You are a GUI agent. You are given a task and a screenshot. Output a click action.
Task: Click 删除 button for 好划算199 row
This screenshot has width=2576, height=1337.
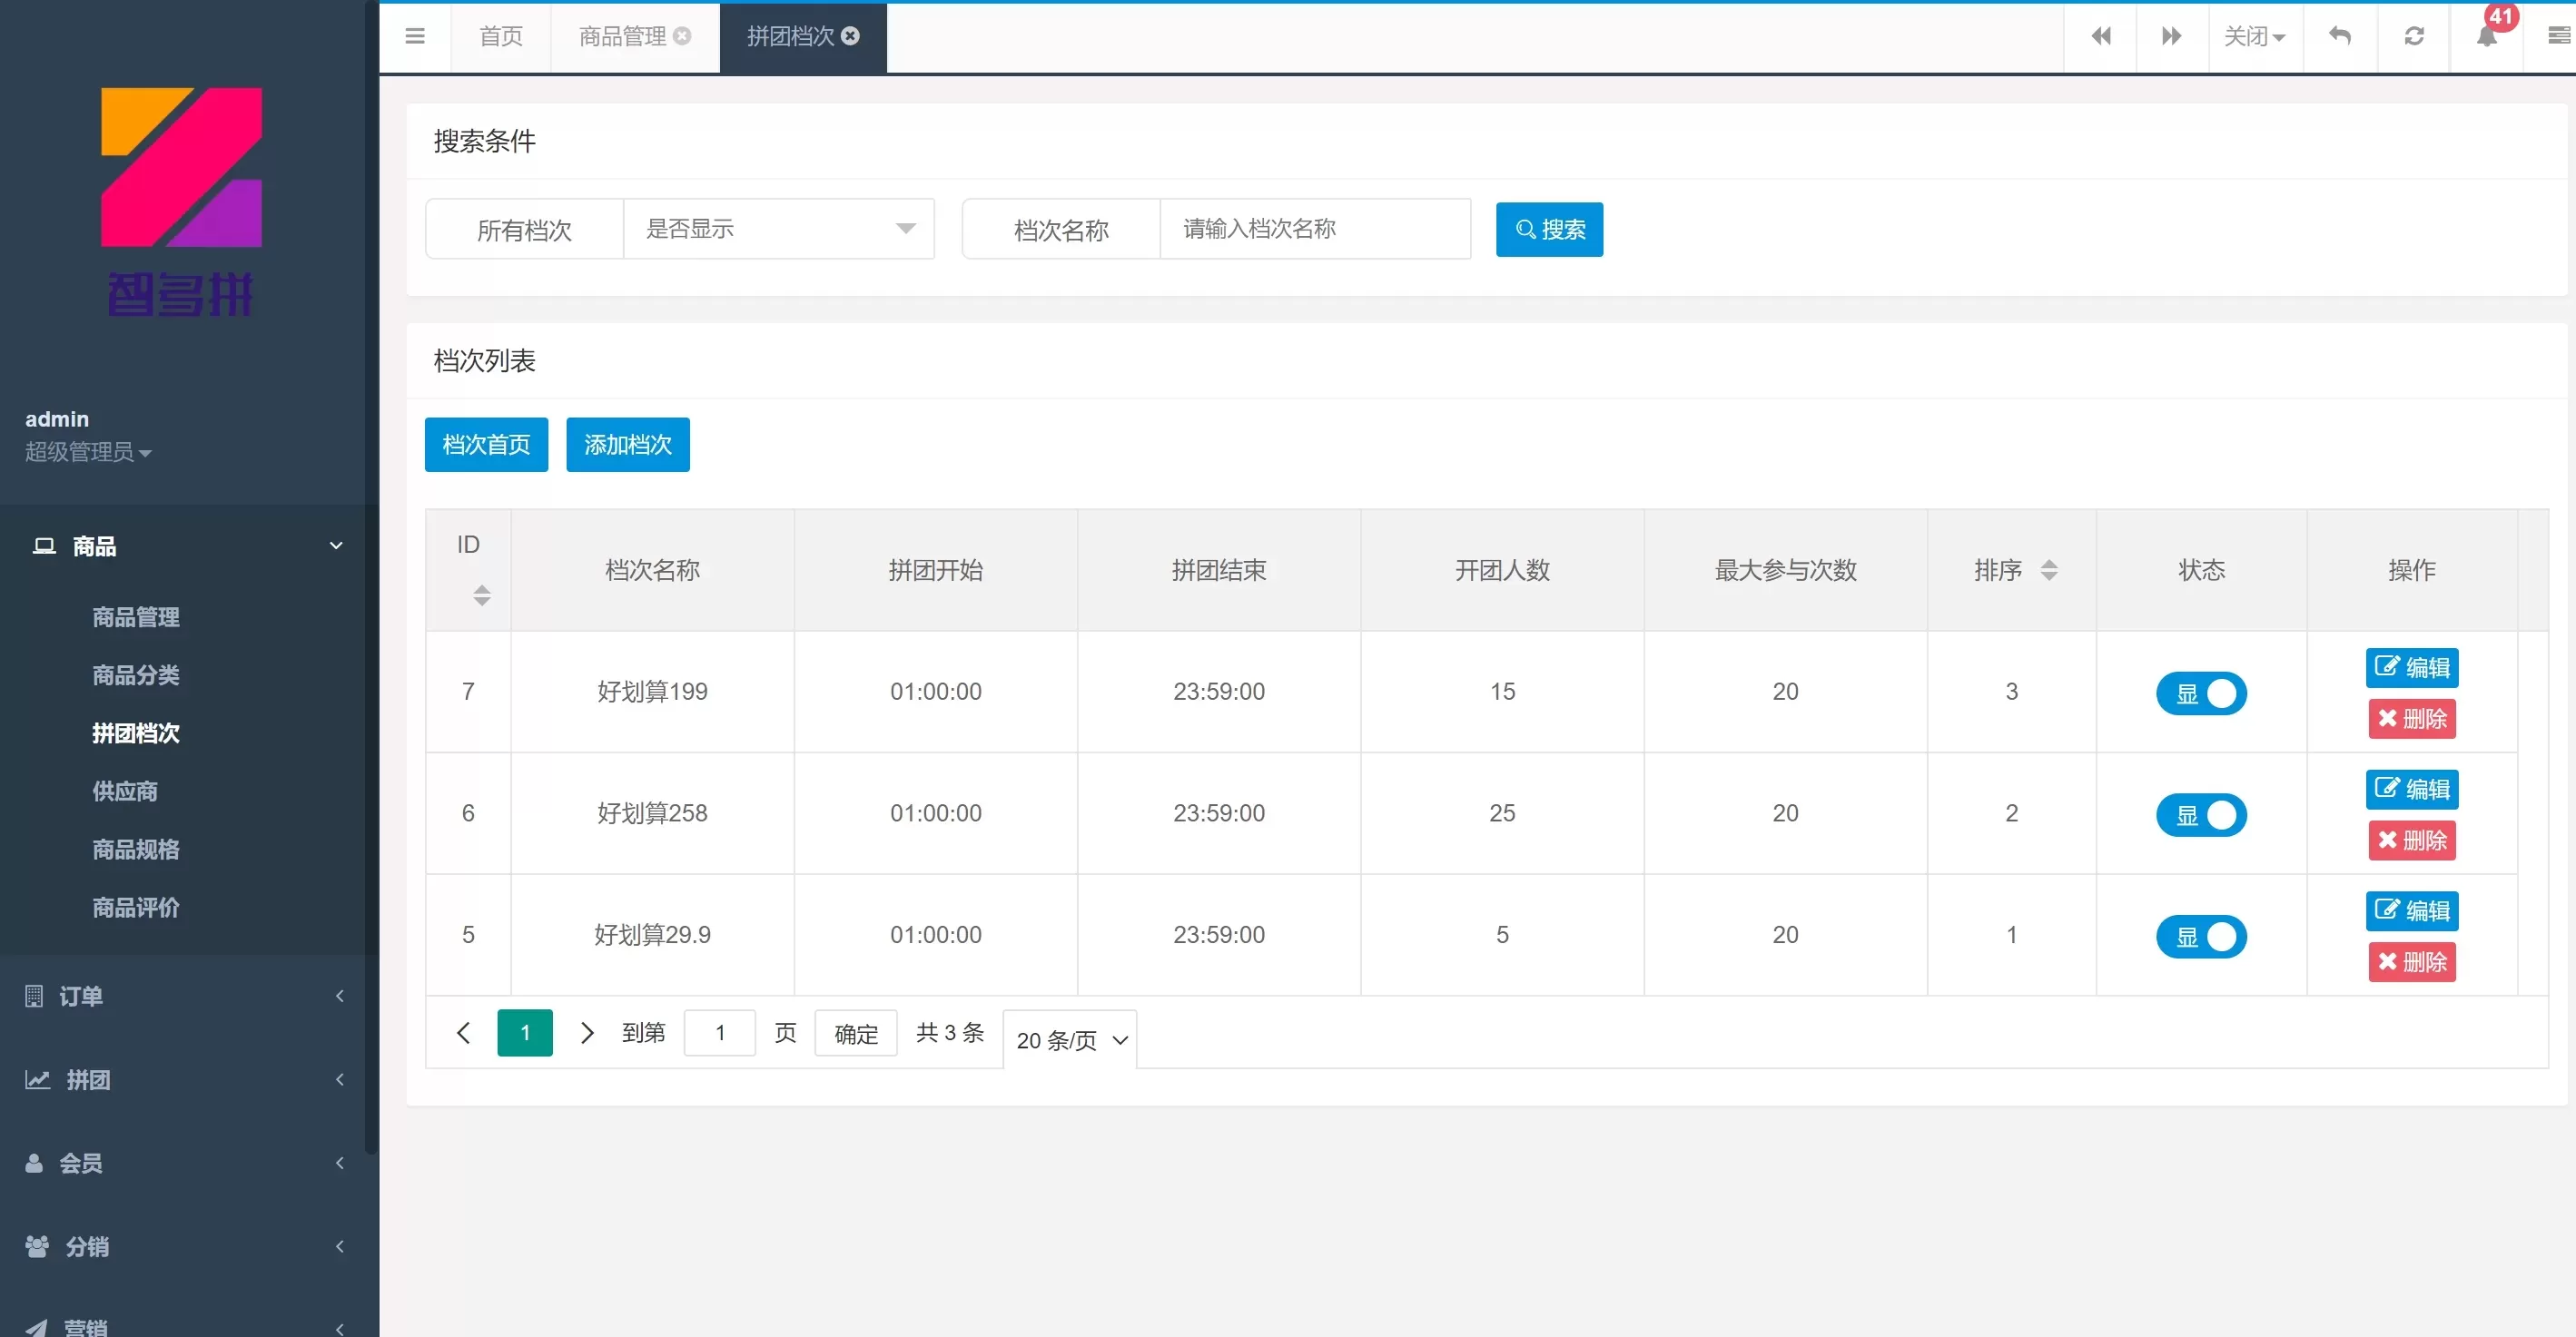click(x=2411, y=719)
